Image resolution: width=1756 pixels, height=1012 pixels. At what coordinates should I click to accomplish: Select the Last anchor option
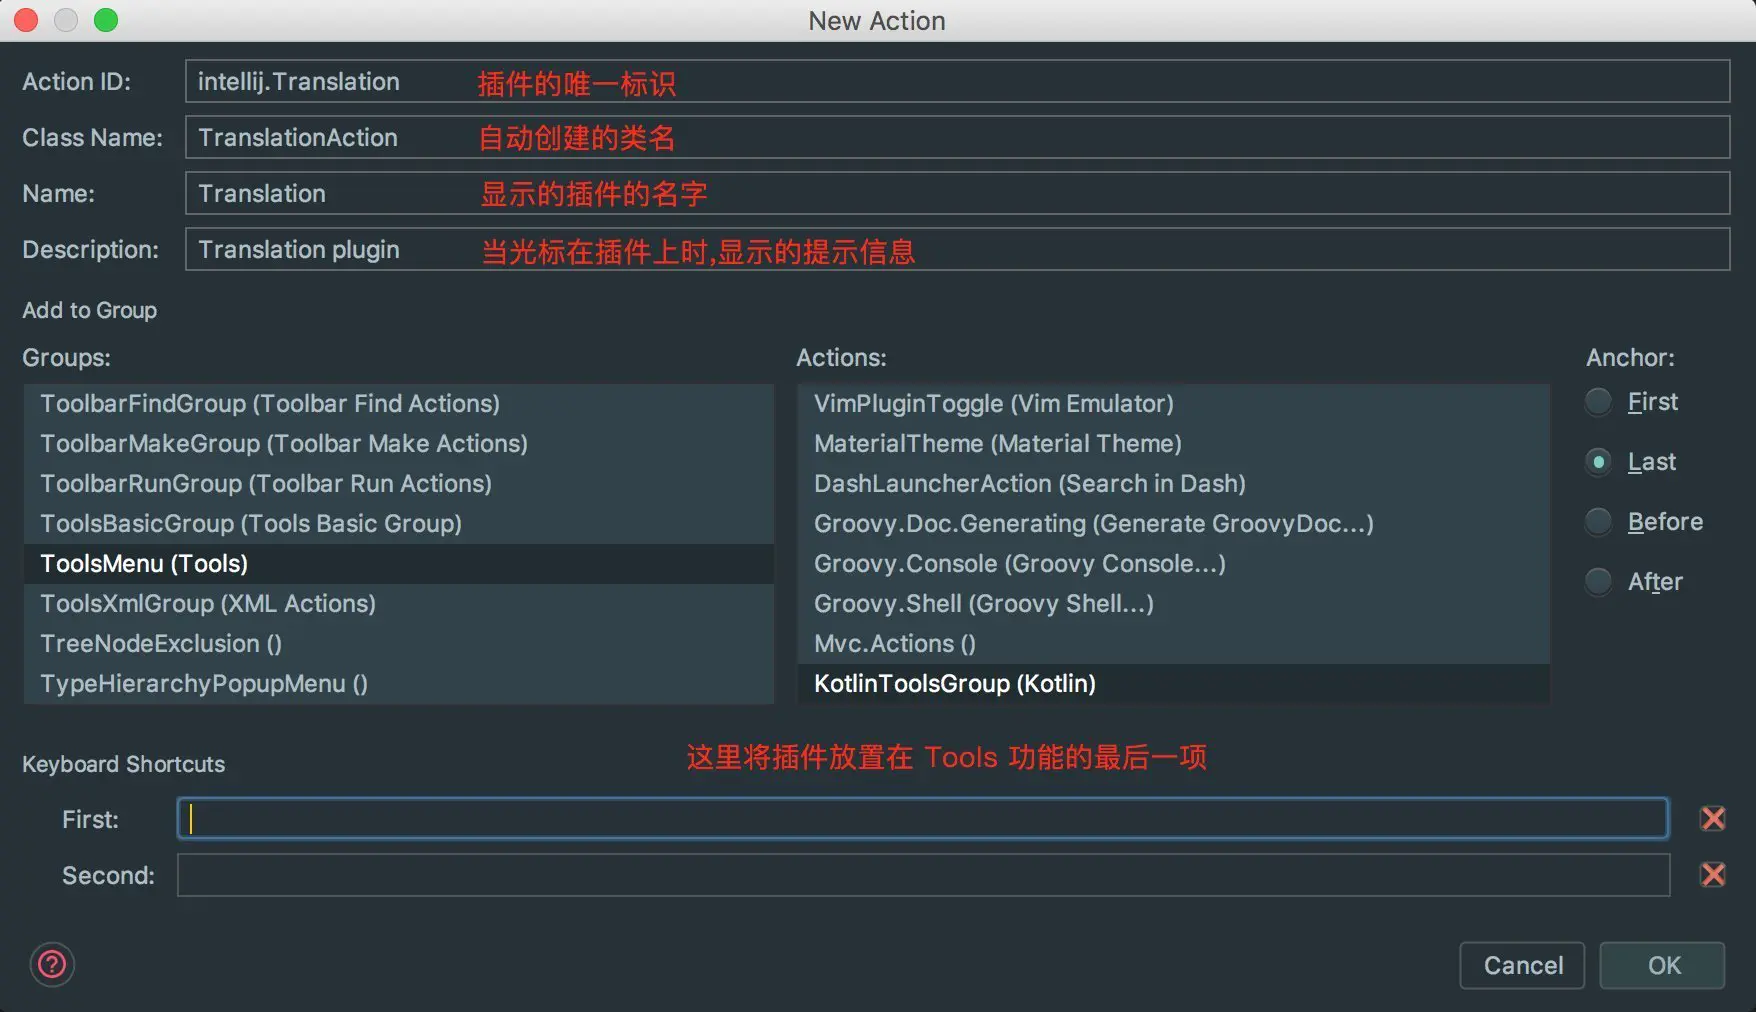[x=1599, y=462]
